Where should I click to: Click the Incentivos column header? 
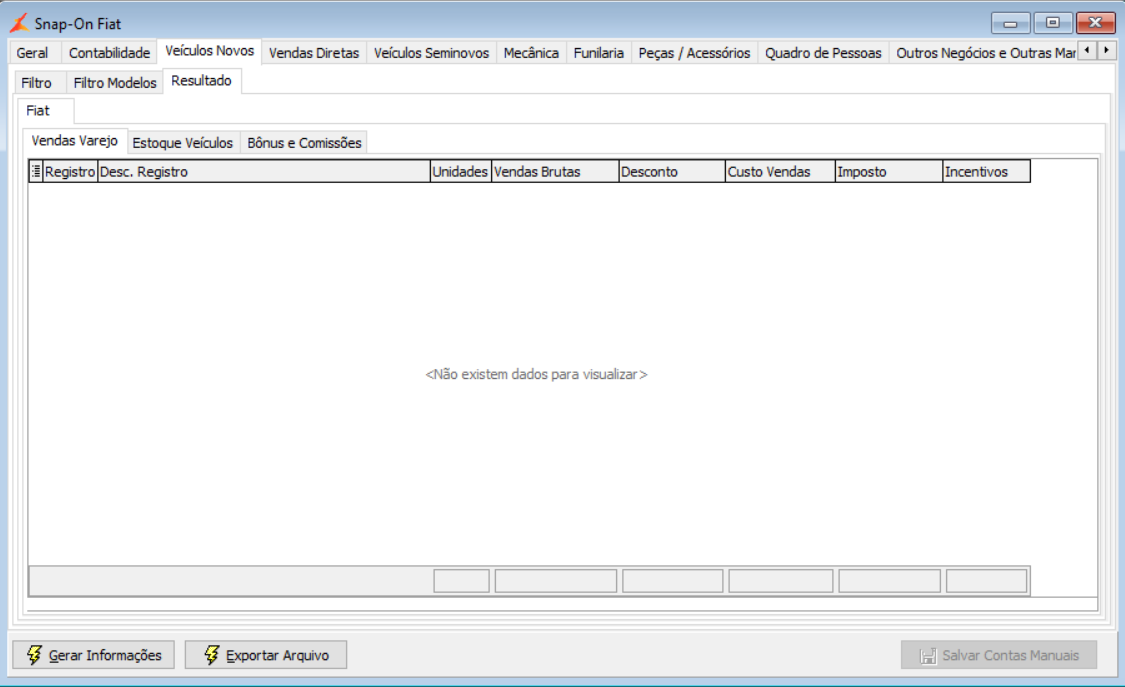[987, 171]
